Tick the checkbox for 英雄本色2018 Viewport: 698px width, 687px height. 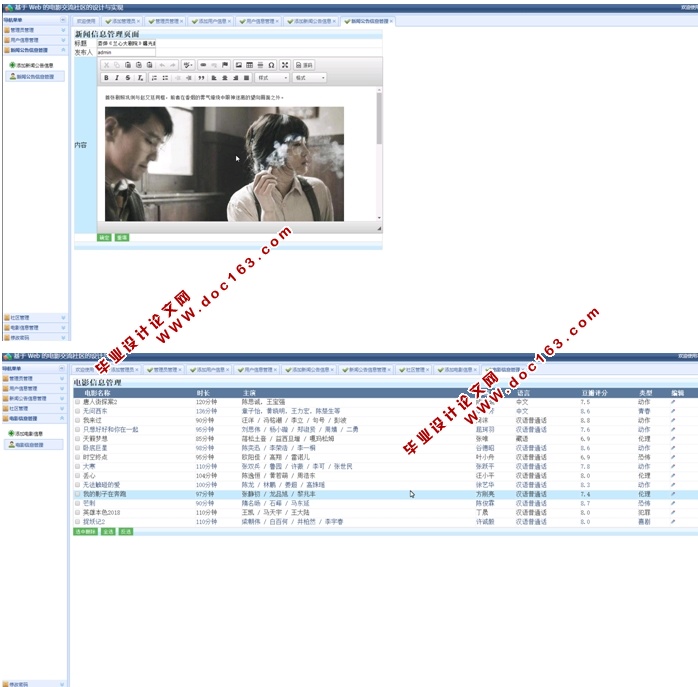(x=77, y=512)
